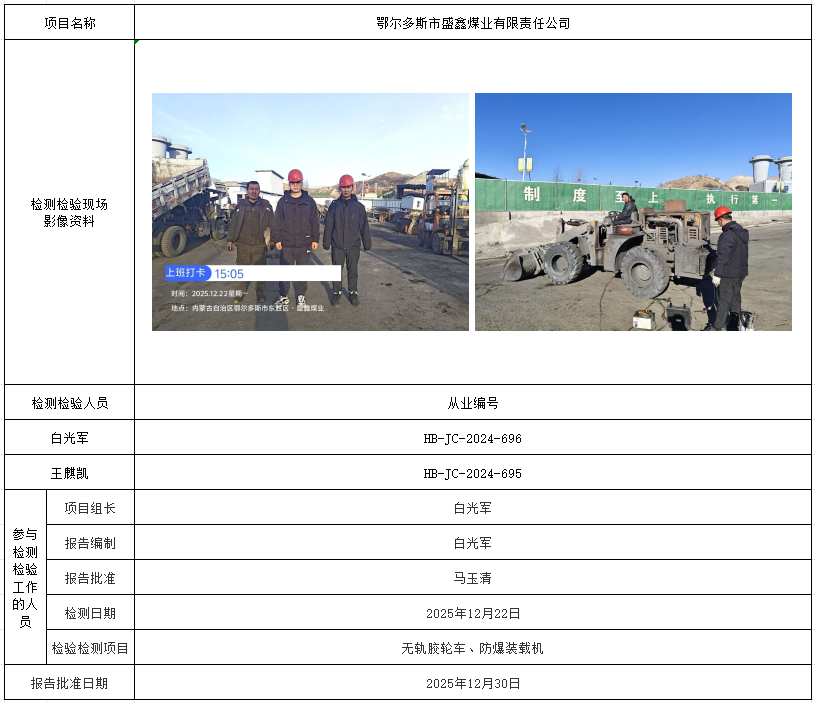The width and height of the screenshot is (815, 703).
Task: Select the 报告批准日期 label cell
Action: [69, 683]
